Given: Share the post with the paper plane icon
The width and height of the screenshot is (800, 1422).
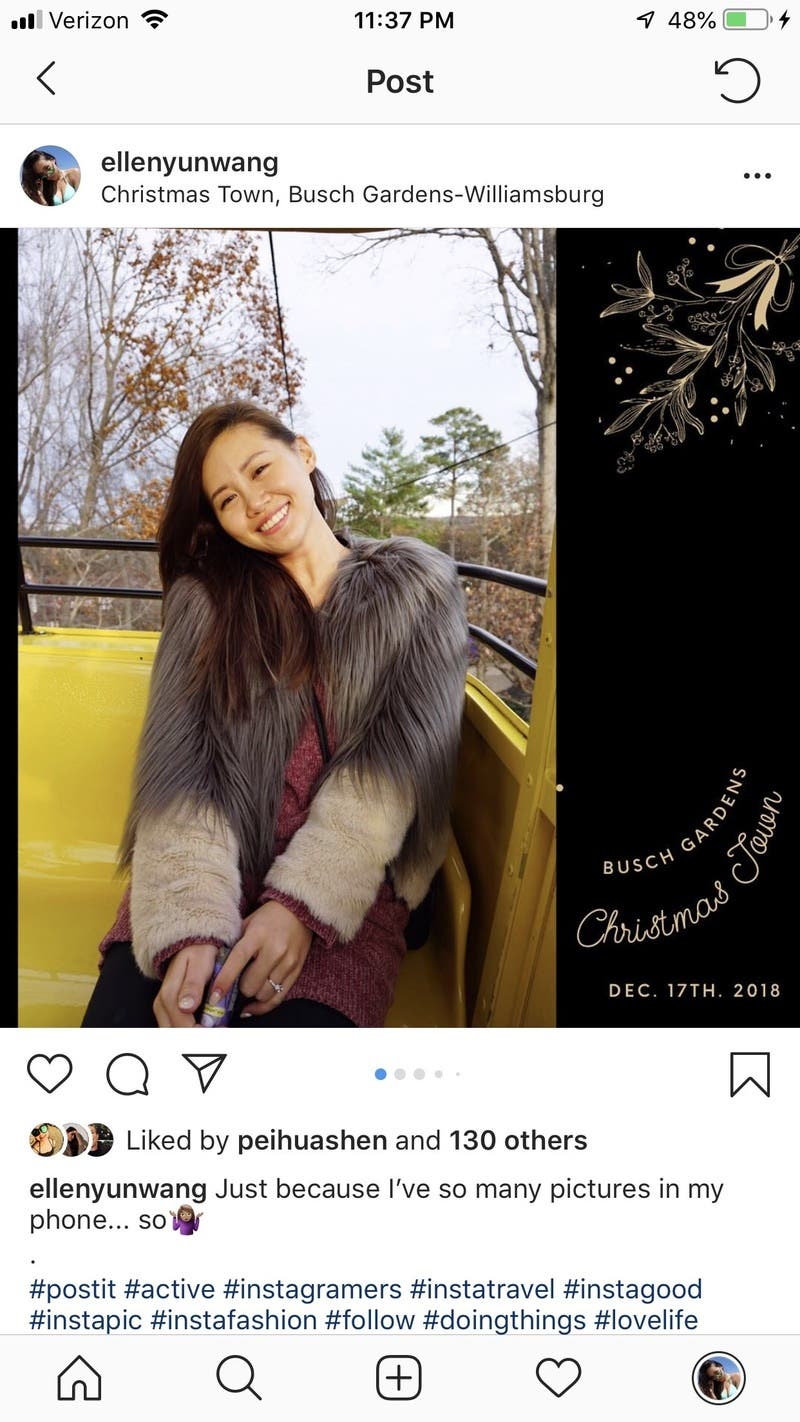Looking at the screenshot, I should click(x=204, y=1073).
